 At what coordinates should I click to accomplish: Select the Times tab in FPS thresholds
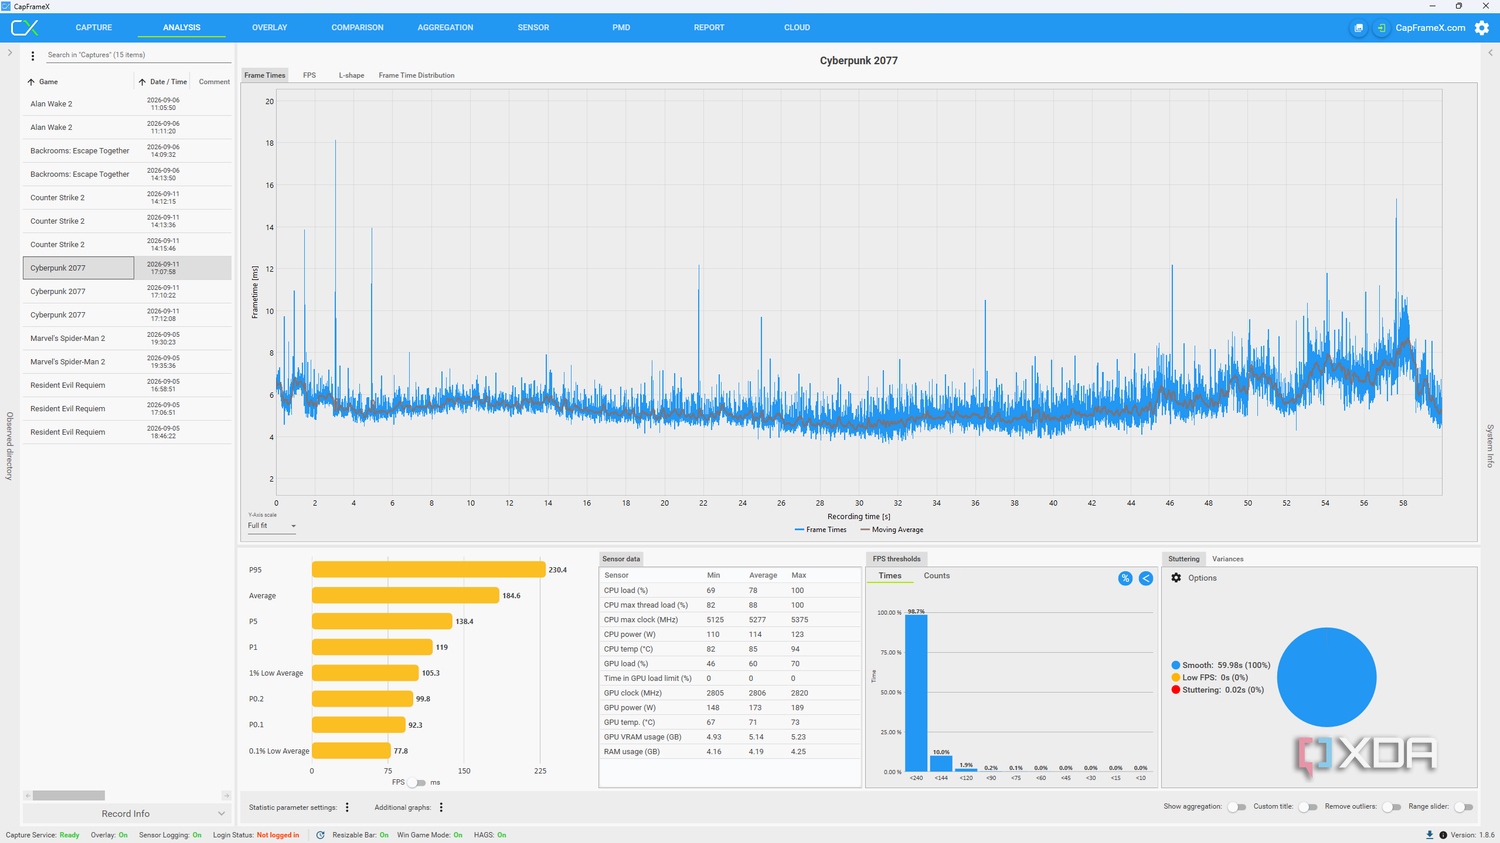point(890,576)
